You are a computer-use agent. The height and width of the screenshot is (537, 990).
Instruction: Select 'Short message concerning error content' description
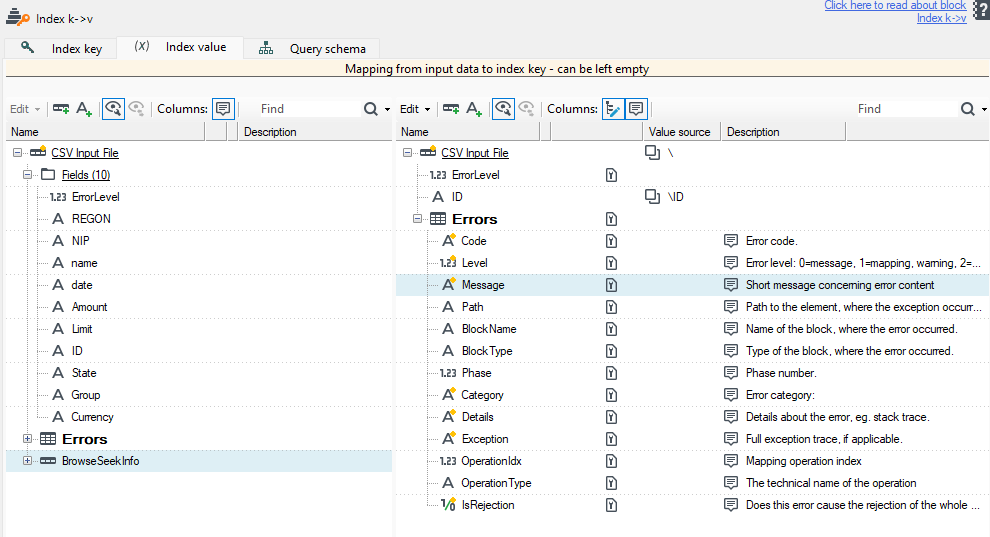(x=840, y=285)
